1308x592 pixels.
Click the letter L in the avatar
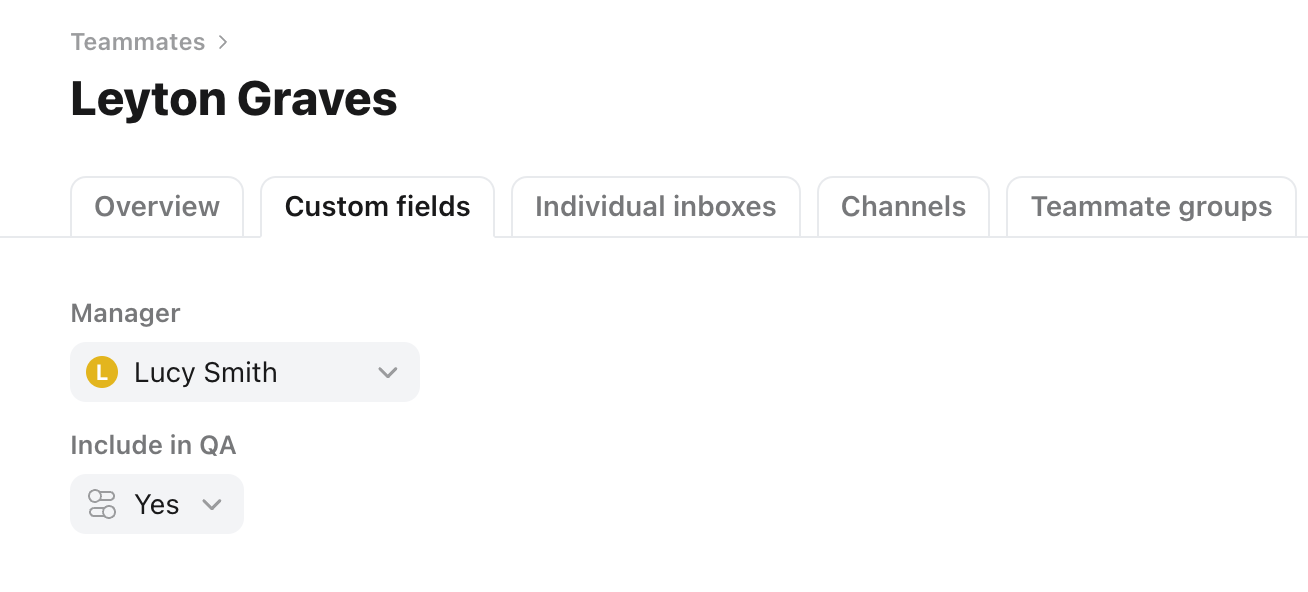coord(102,373)
